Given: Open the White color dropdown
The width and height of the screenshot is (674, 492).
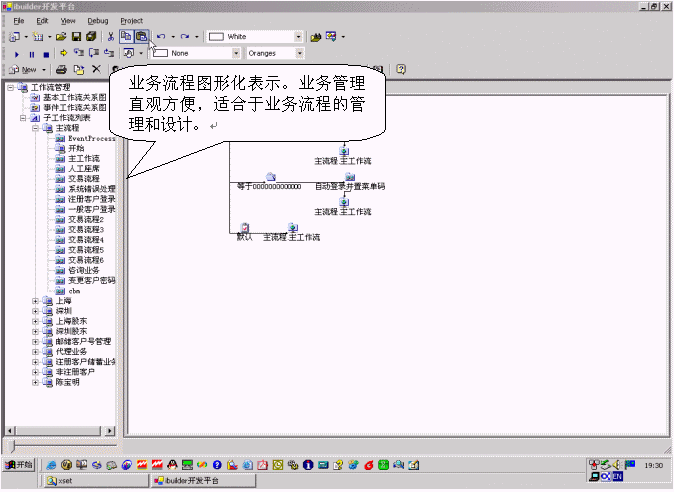Looking at the screenshot, I should tap(298, 37).
